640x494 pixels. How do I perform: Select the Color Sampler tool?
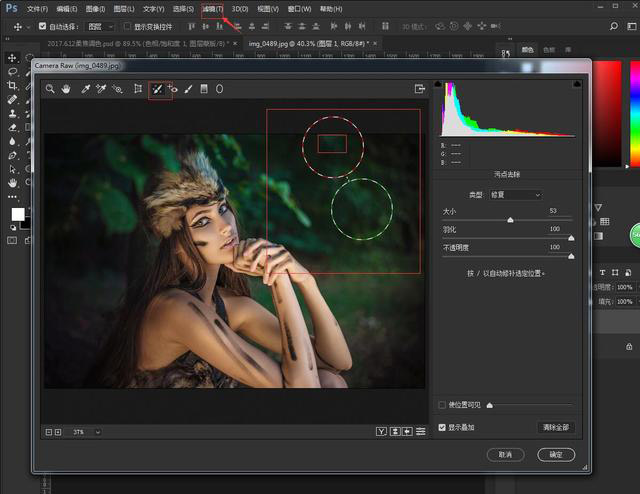tap(101, 89)
